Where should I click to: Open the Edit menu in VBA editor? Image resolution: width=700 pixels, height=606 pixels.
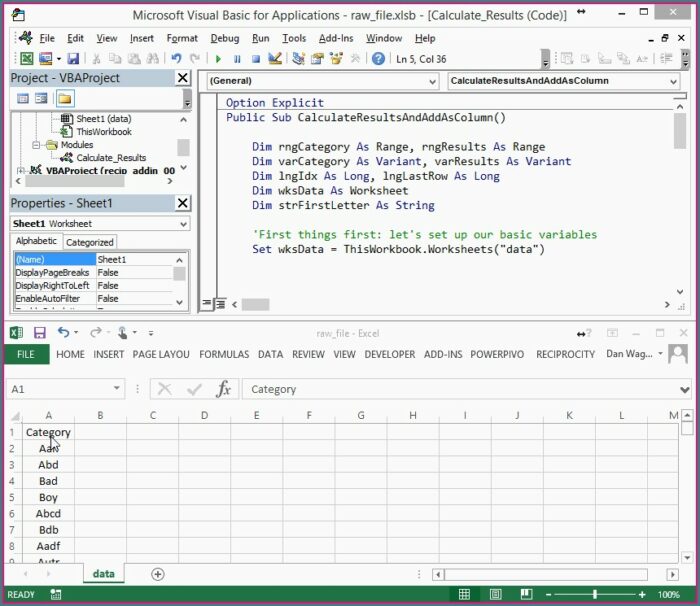[x=75, y=38]
